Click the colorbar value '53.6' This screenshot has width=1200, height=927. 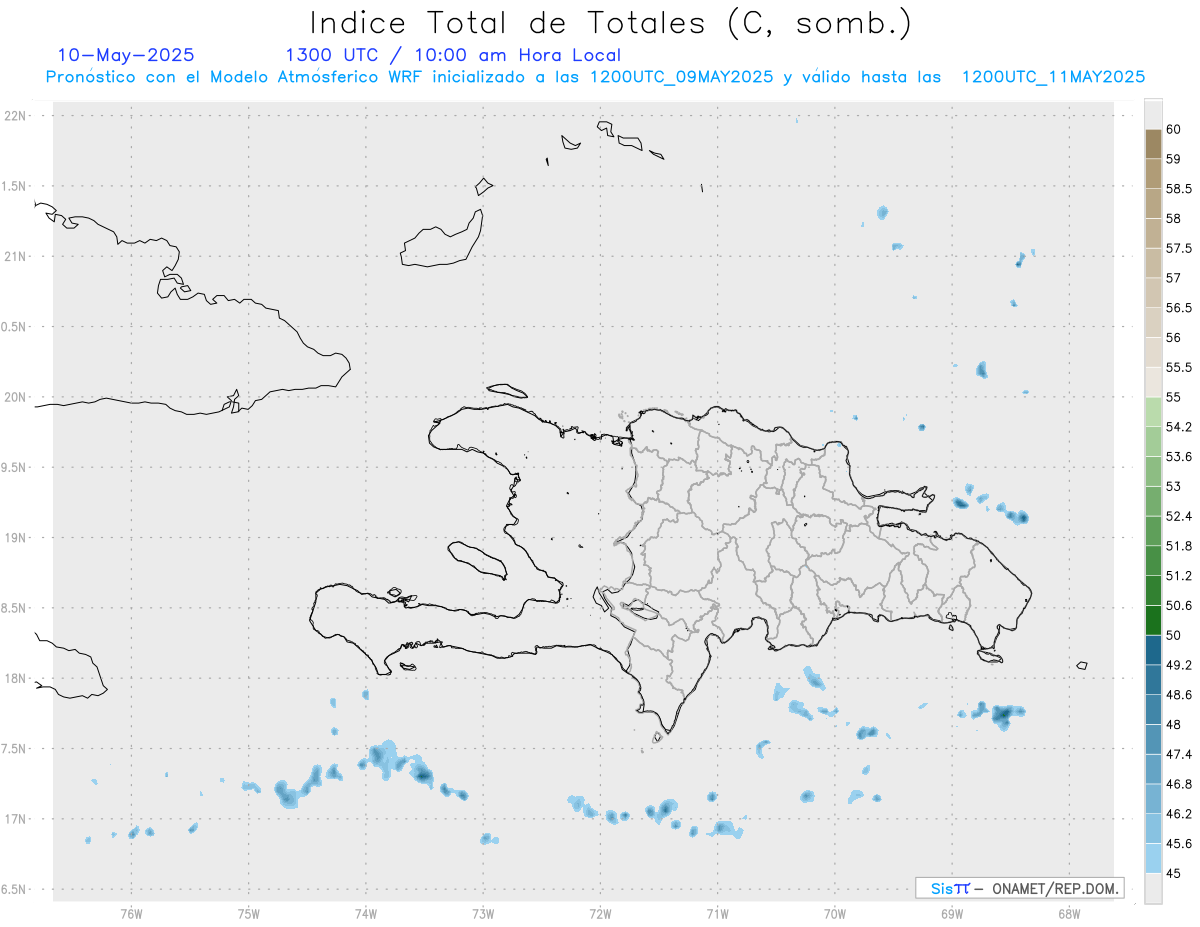(1179, 457)
